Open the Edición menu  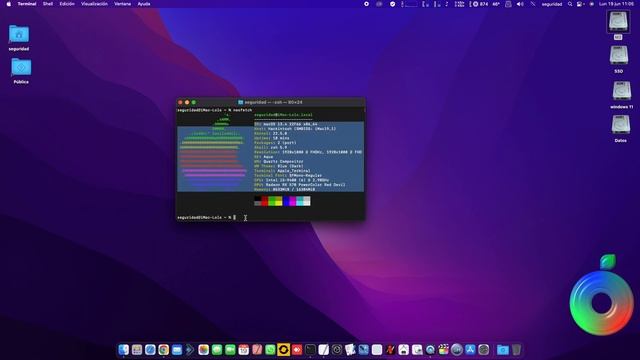click(67, 4)
